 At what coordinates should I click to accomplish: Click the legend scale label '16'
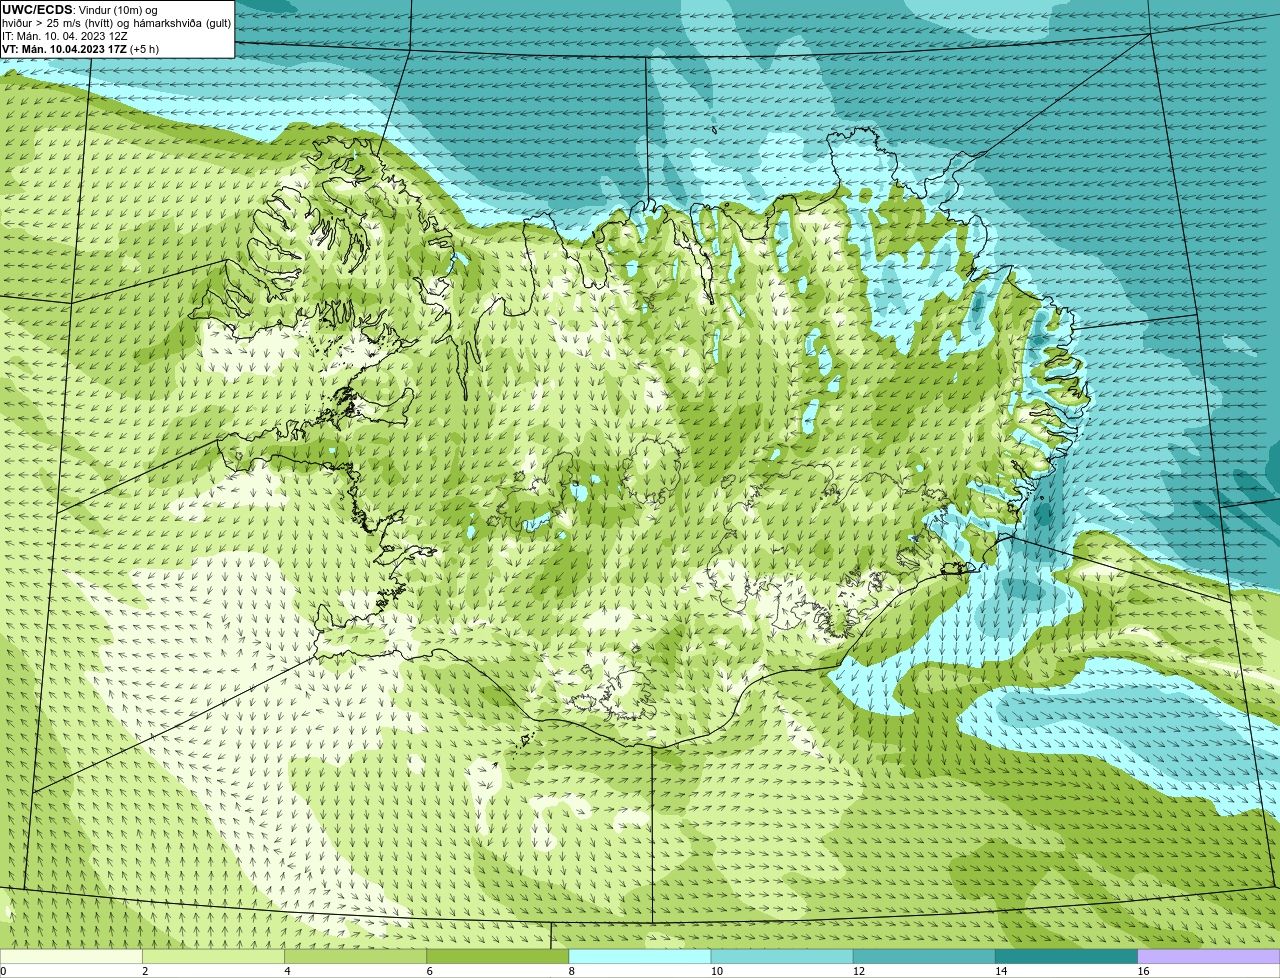[x=1144, y=971]
